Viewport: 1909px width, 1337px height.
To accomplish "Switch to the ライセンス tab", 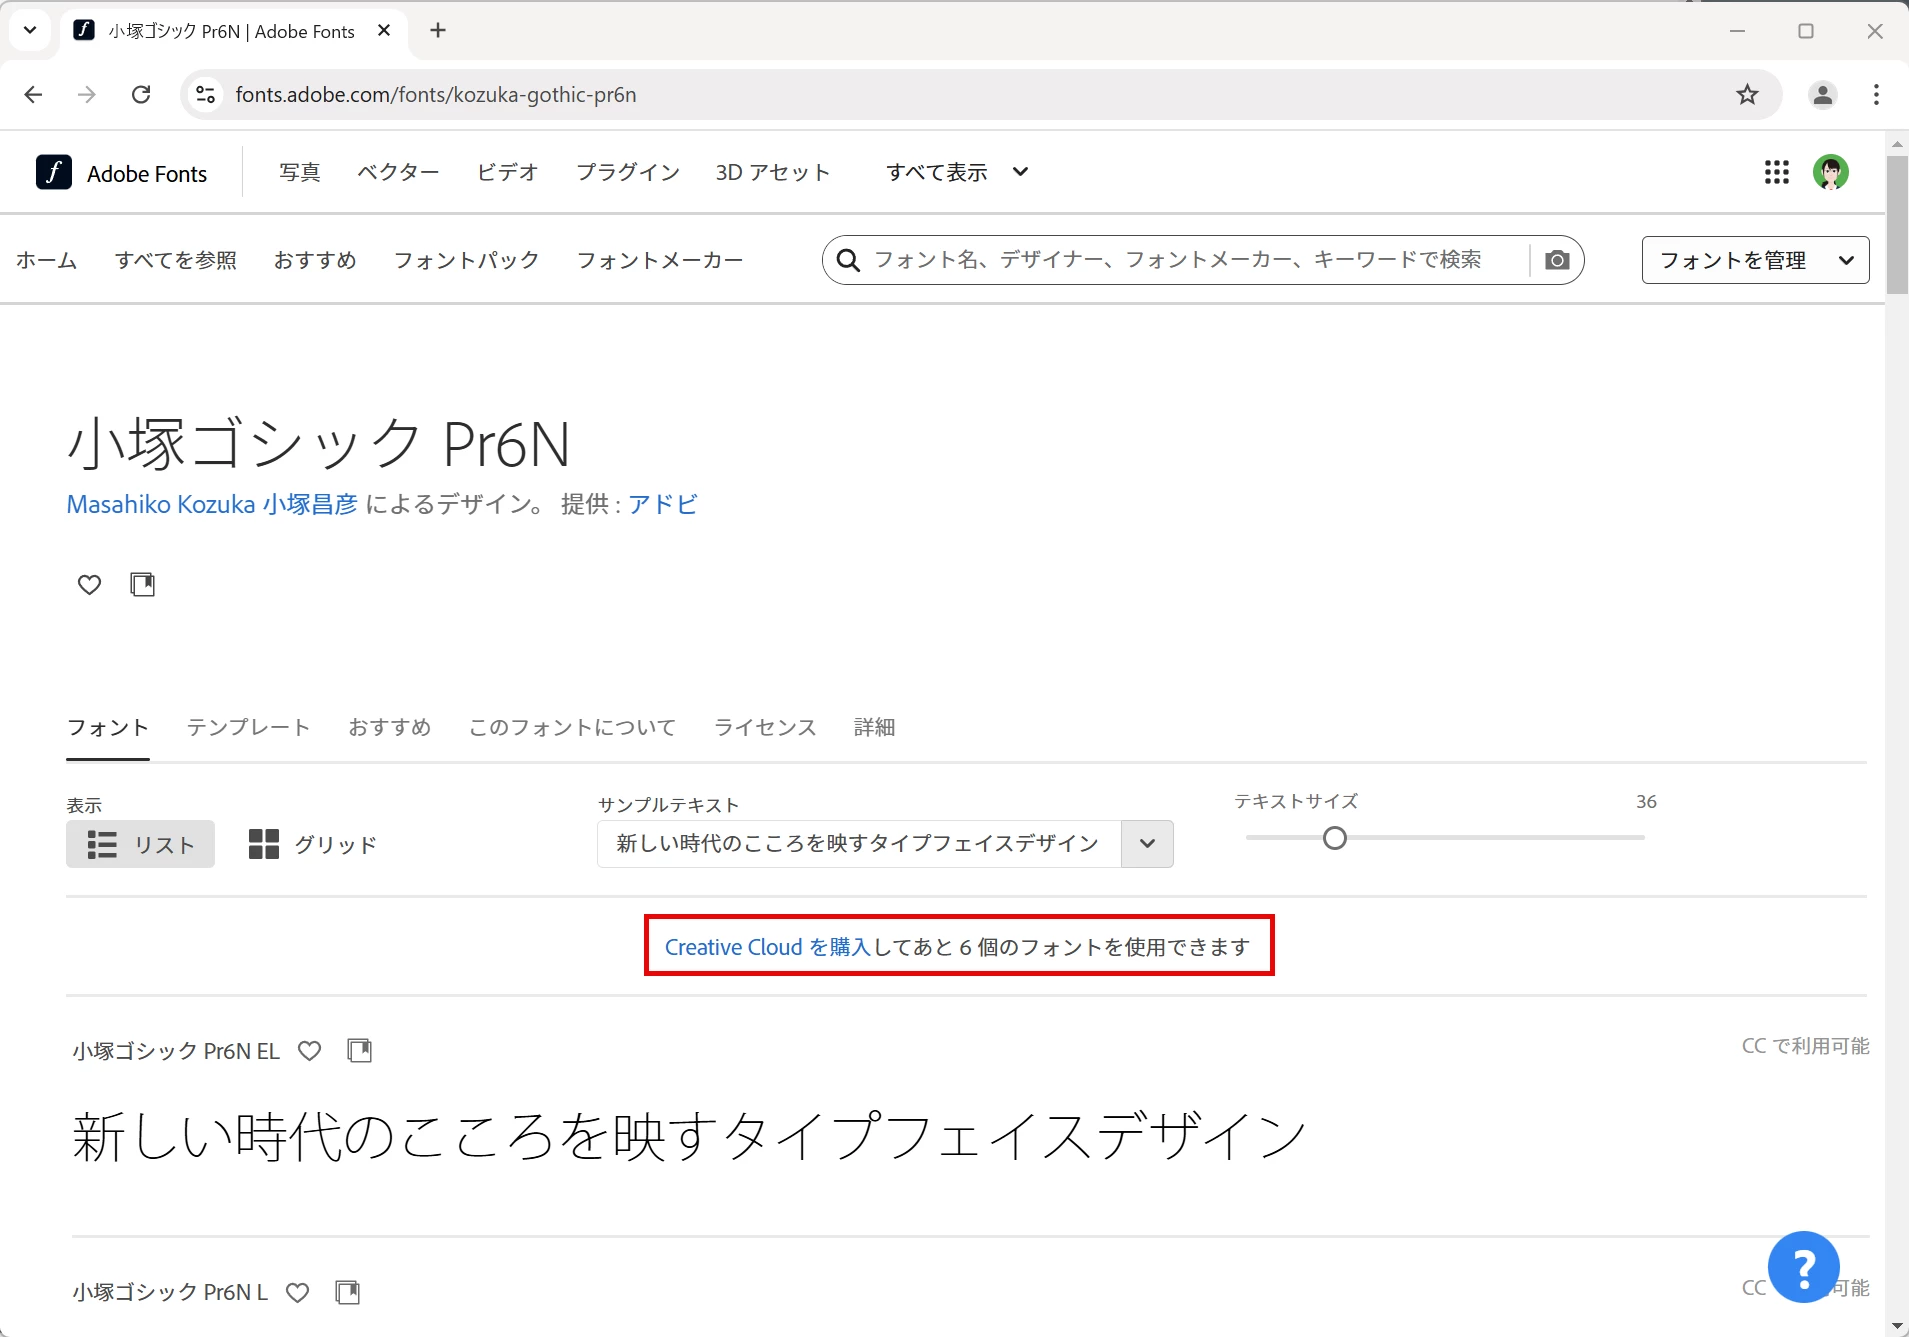I will (765, 727).
